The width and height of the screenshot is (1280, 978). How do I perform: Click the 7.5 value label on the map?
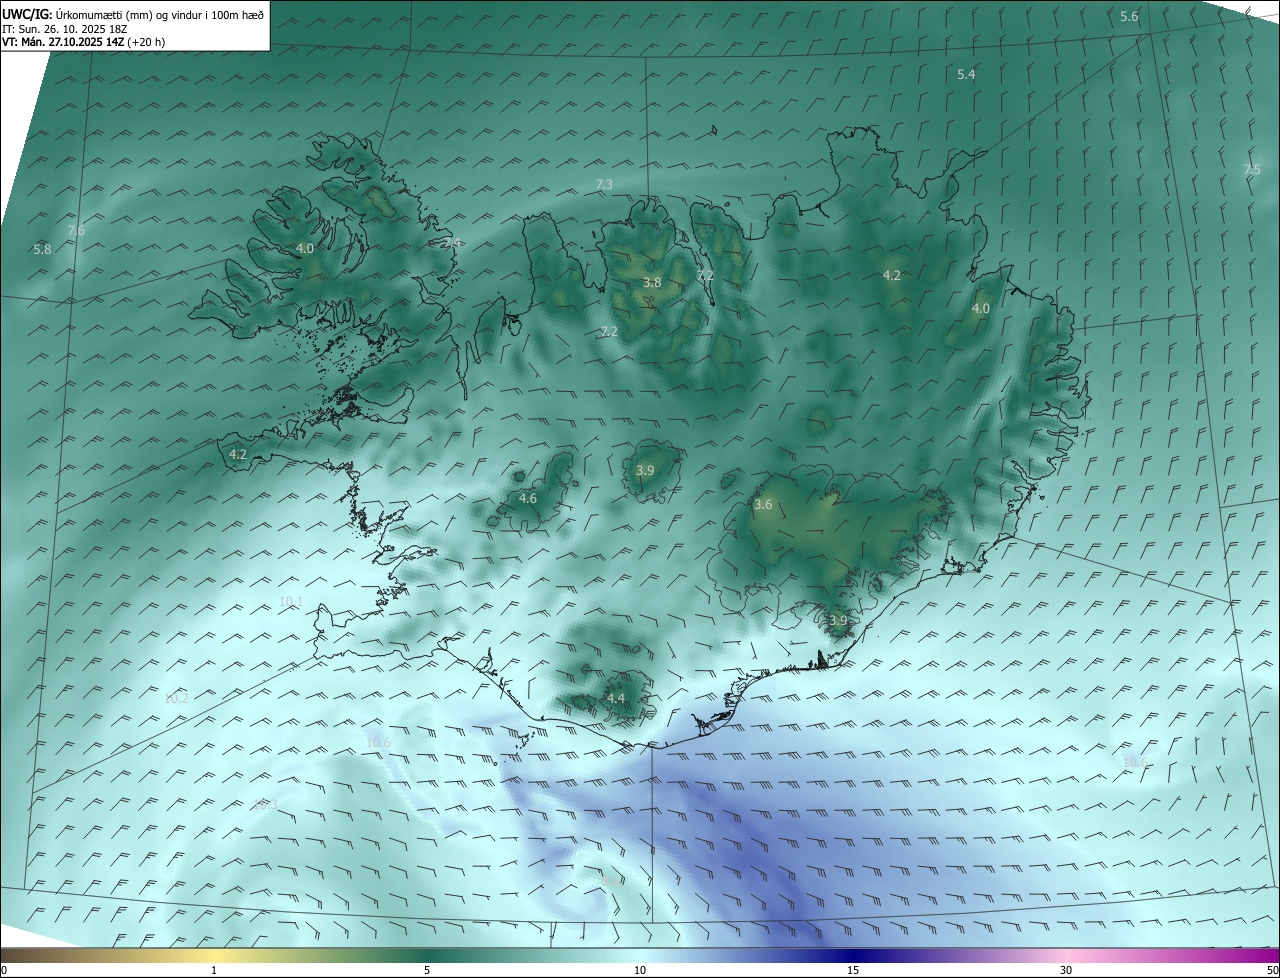click(1252, 170)
